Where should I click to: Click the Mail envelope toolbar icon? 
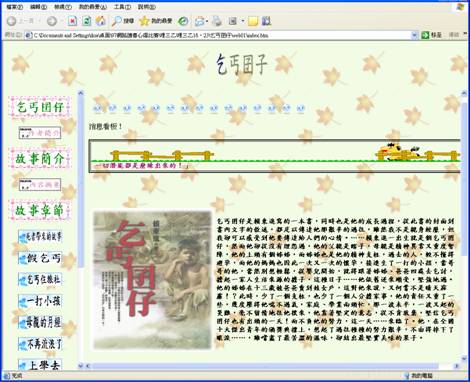[x=200, y=21]
